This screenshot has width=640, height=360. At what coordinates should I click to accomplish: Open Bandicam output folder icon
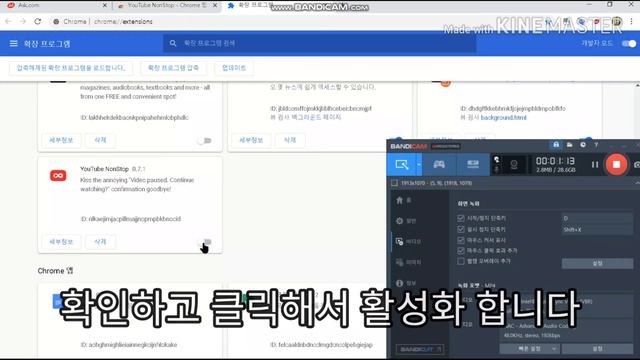click(569, 145)
